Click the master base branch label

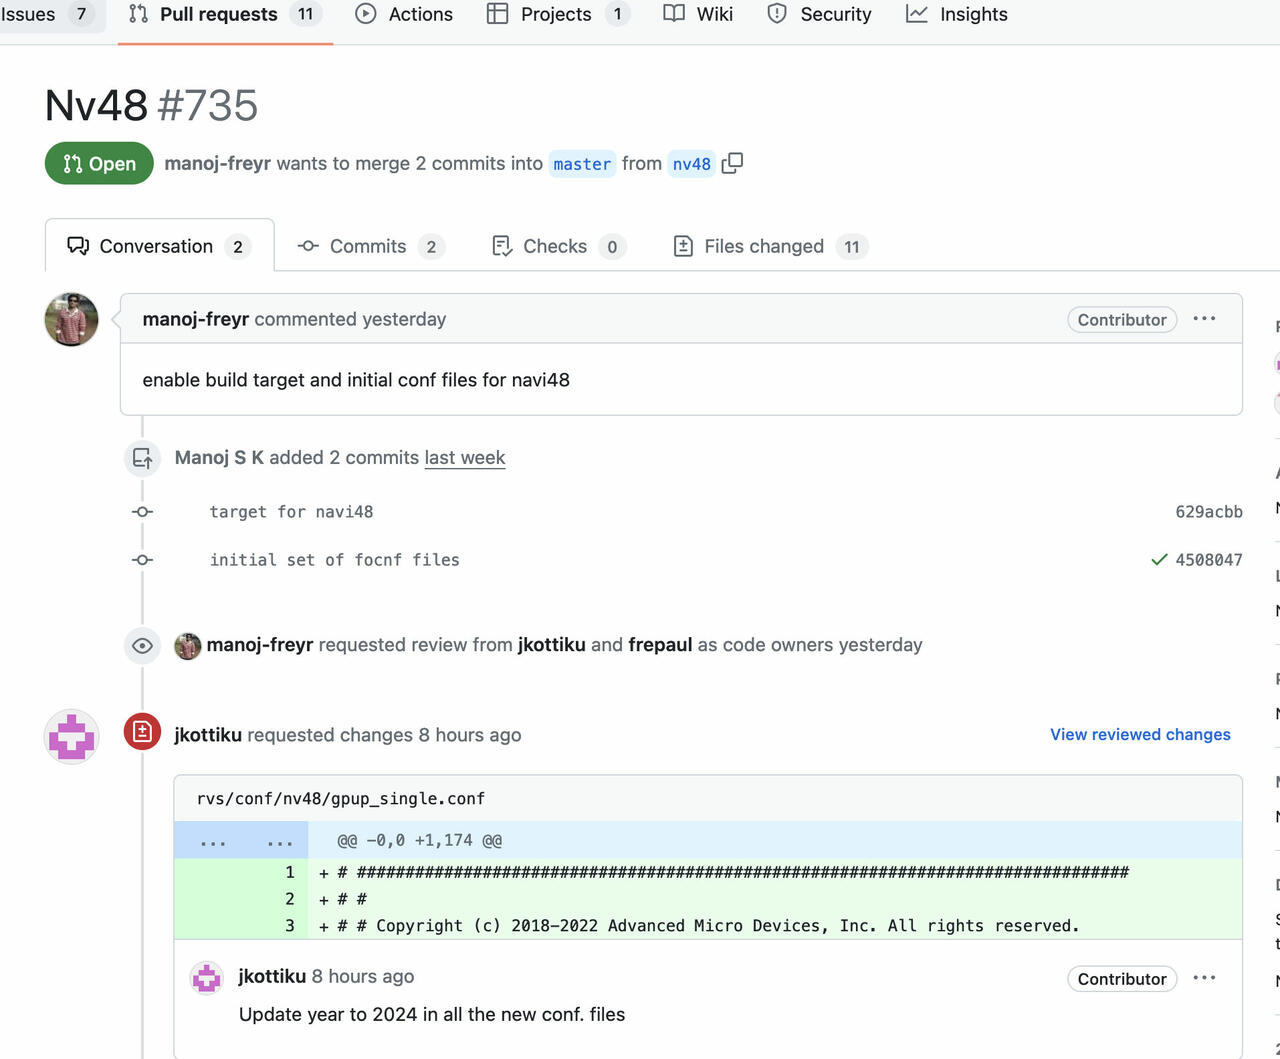pyautogui.click(x=582, y=164)
